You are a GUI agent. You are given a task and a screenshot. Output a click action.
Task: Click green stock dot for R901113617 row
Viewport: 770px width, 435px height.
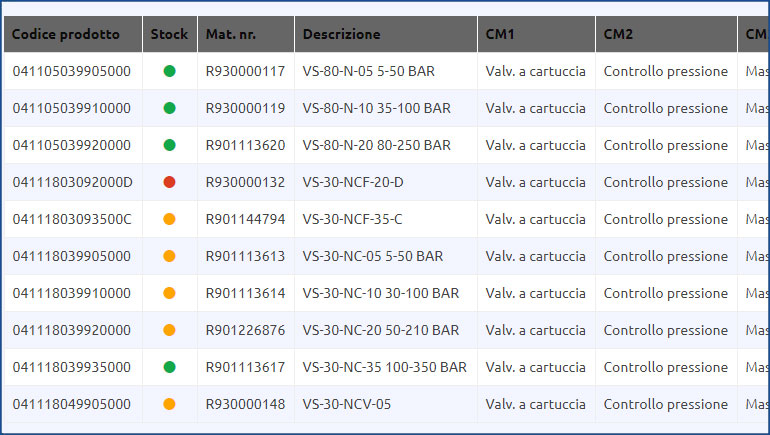(x=169, y=367)
